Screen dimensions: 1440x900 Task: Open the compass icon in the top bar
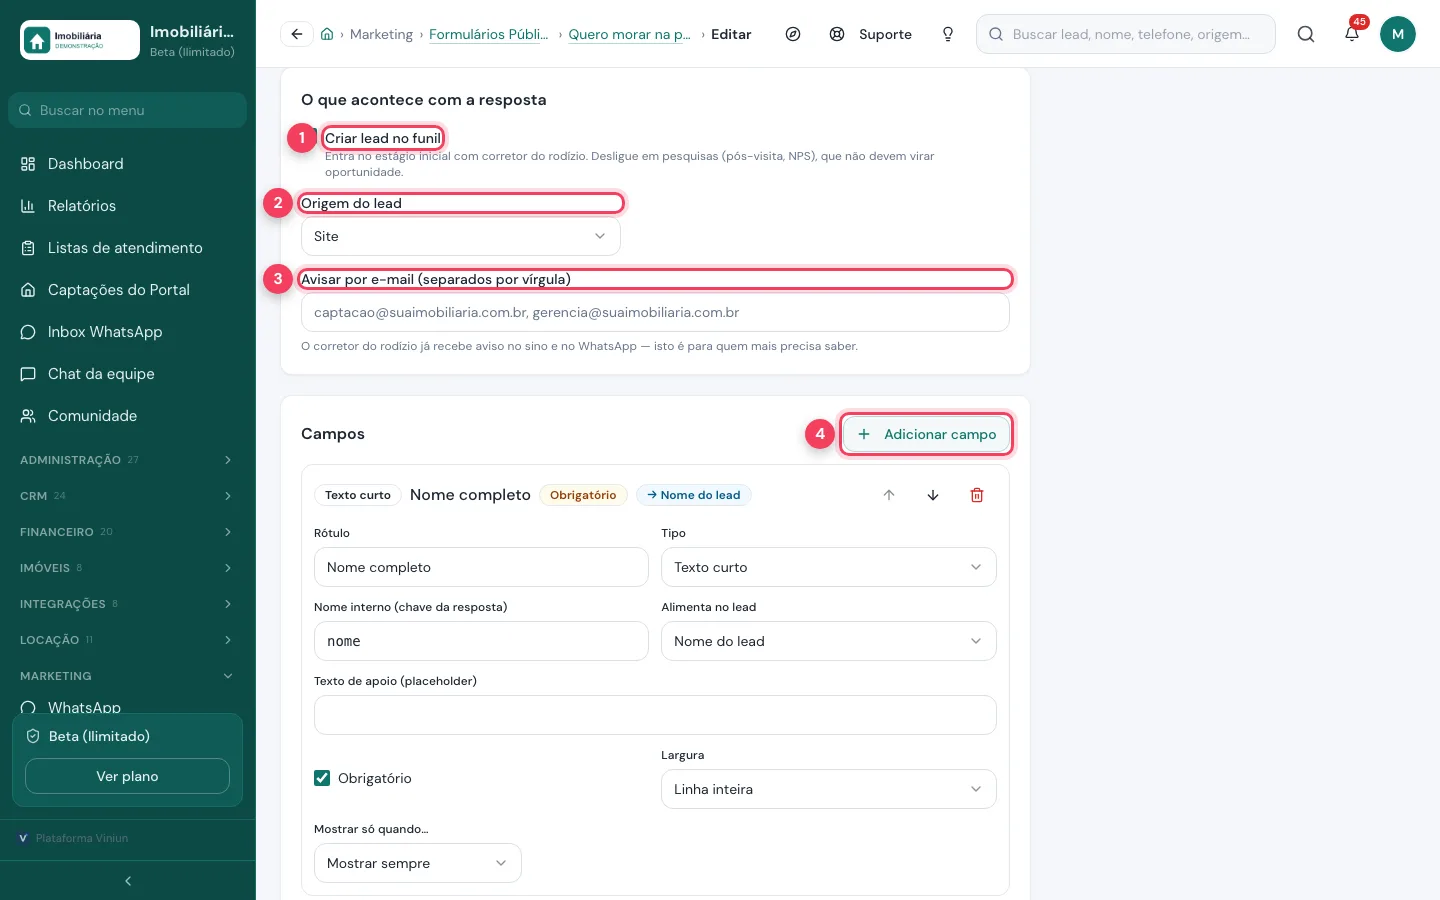793,34
